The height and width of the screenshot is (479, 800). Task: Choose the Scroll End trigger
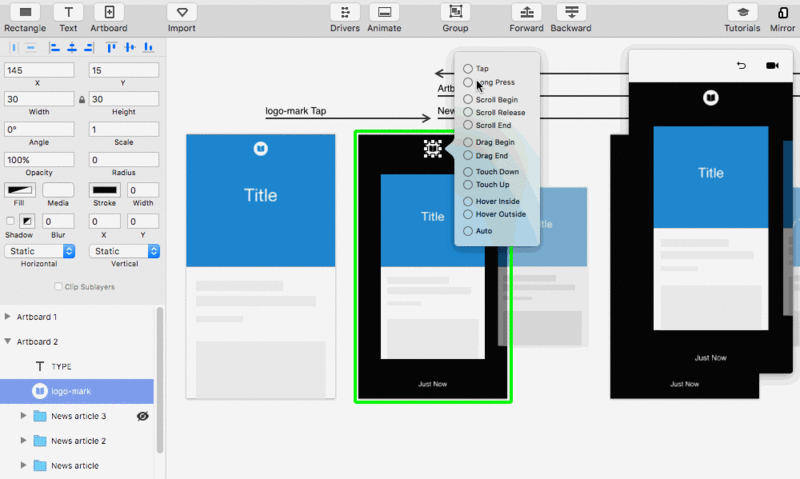[x=468, y=125]
